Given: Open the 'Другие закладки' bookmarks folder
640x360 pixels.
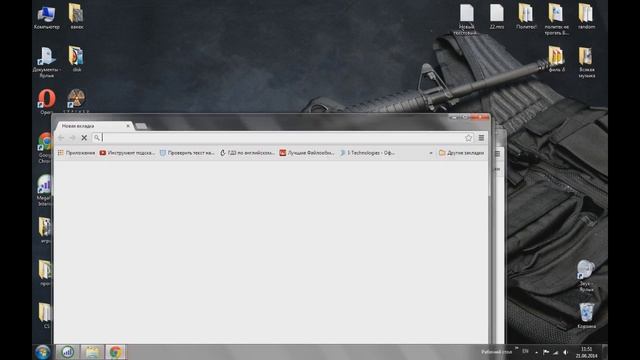Looking at the screenshot, I should [461, 153].
